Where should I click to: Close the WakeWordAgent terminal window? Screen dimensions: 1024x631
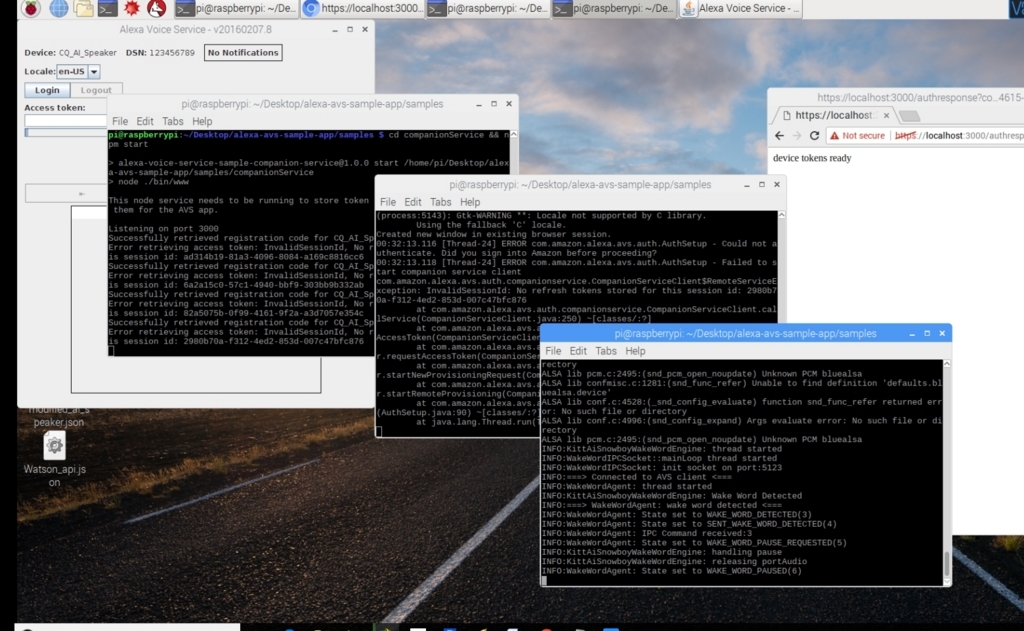point(942,334)
